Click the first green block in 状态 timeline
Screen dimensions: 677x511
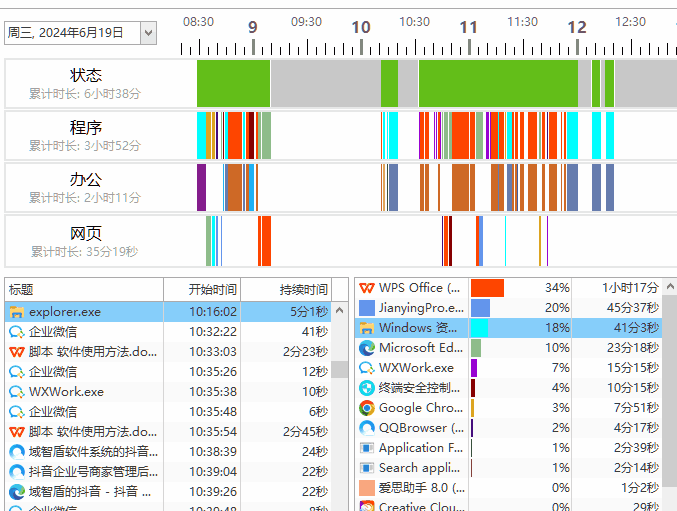[234, 83]
